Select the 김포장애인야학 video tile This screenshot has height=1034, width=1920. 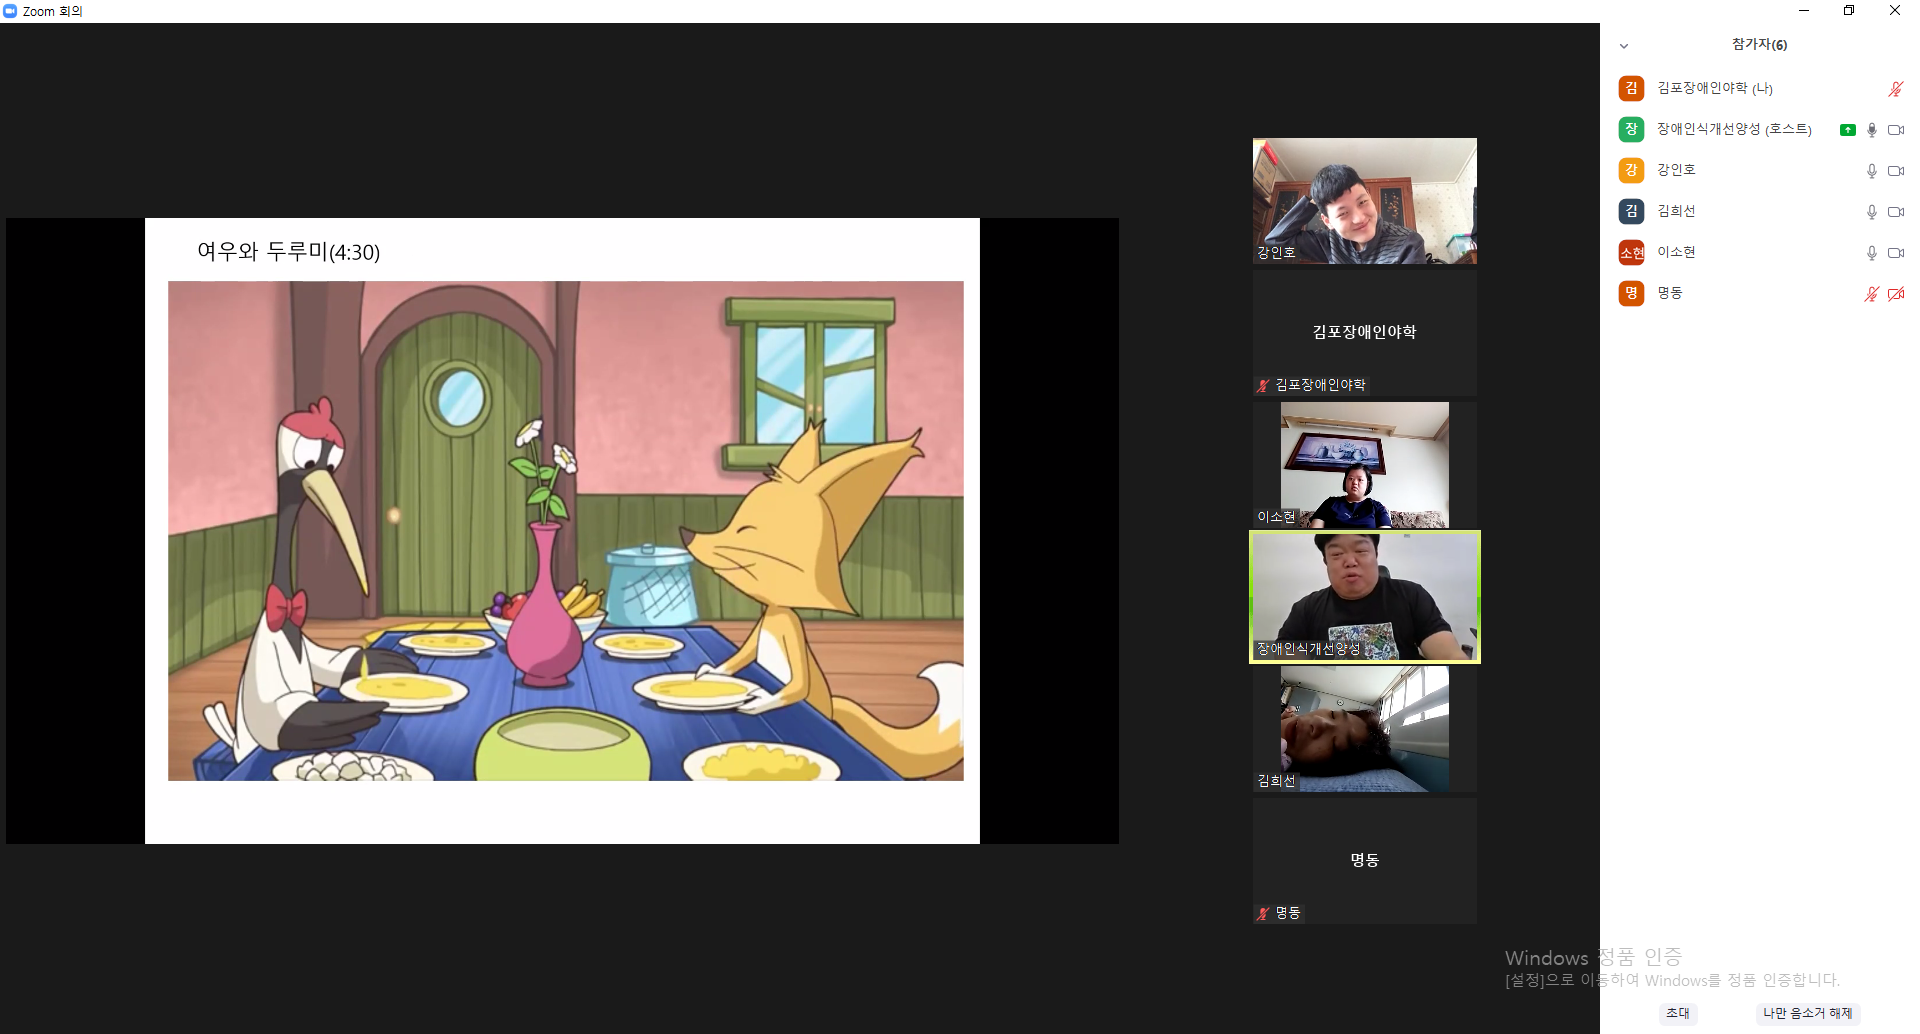point(1364,333)
